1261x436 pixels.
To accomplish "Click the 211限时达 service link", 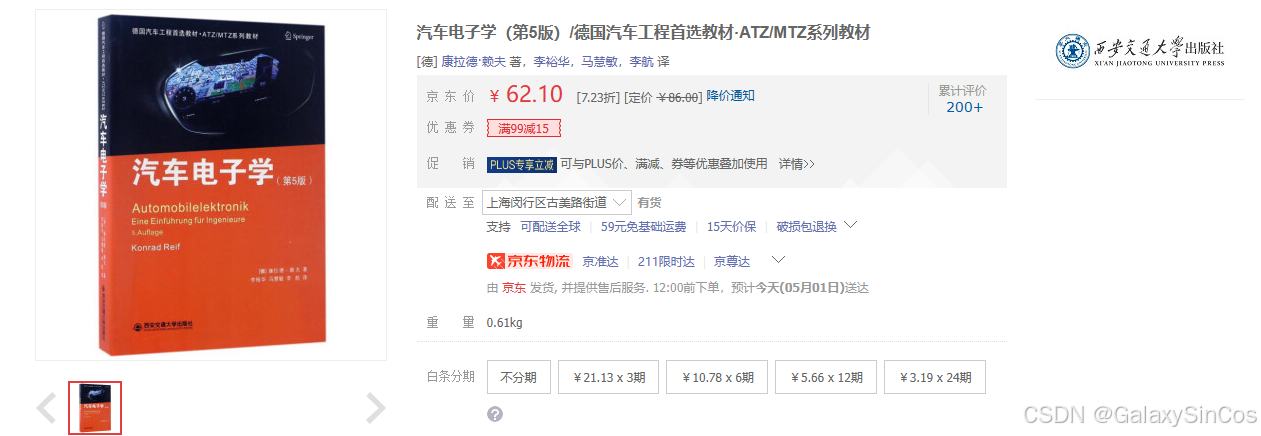I will coord(666,262).
